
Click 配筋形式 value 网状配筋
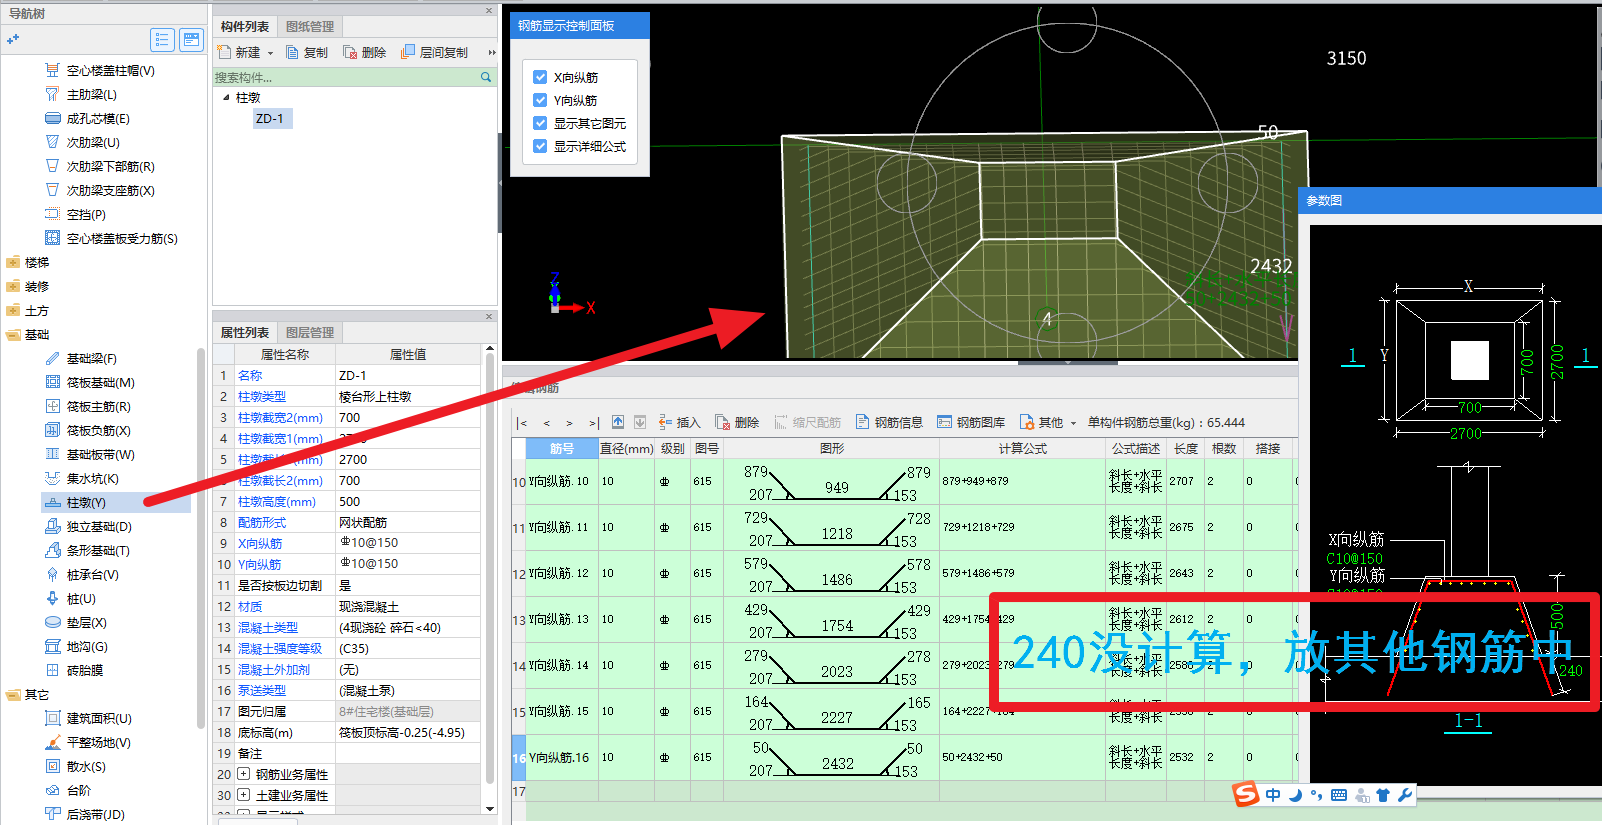pyautogui.click(x=408, y=523)
